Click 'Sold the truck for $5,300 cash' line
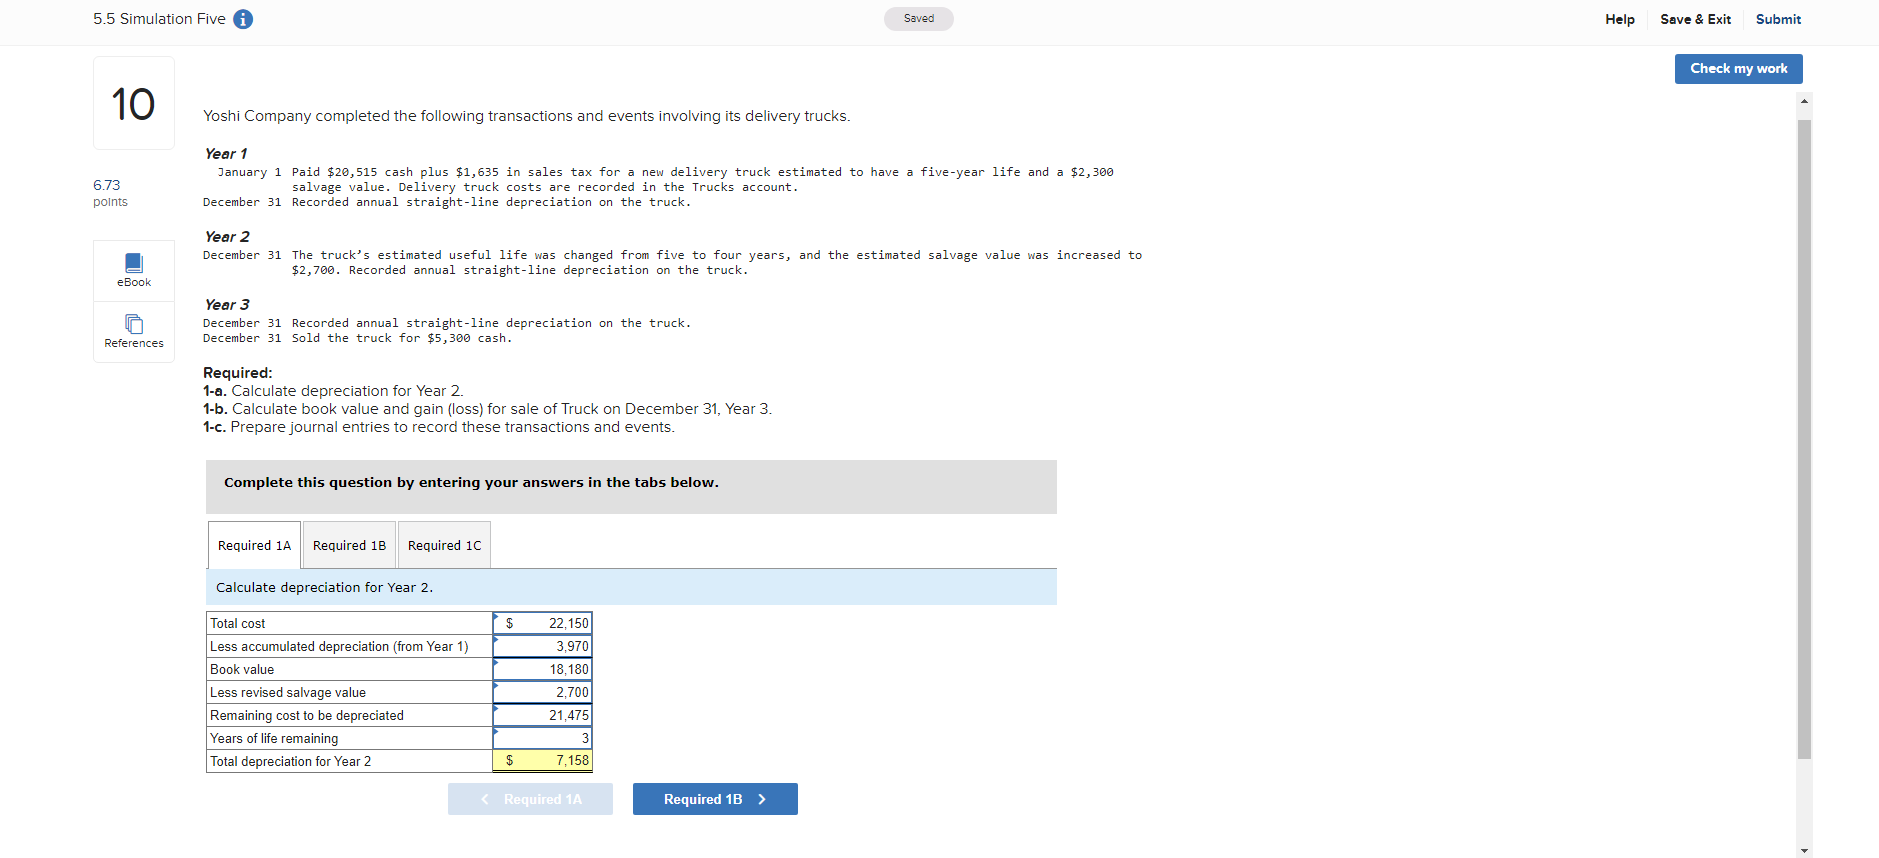Viewport: 1879px width, 858px height. [x=402, y=338]
